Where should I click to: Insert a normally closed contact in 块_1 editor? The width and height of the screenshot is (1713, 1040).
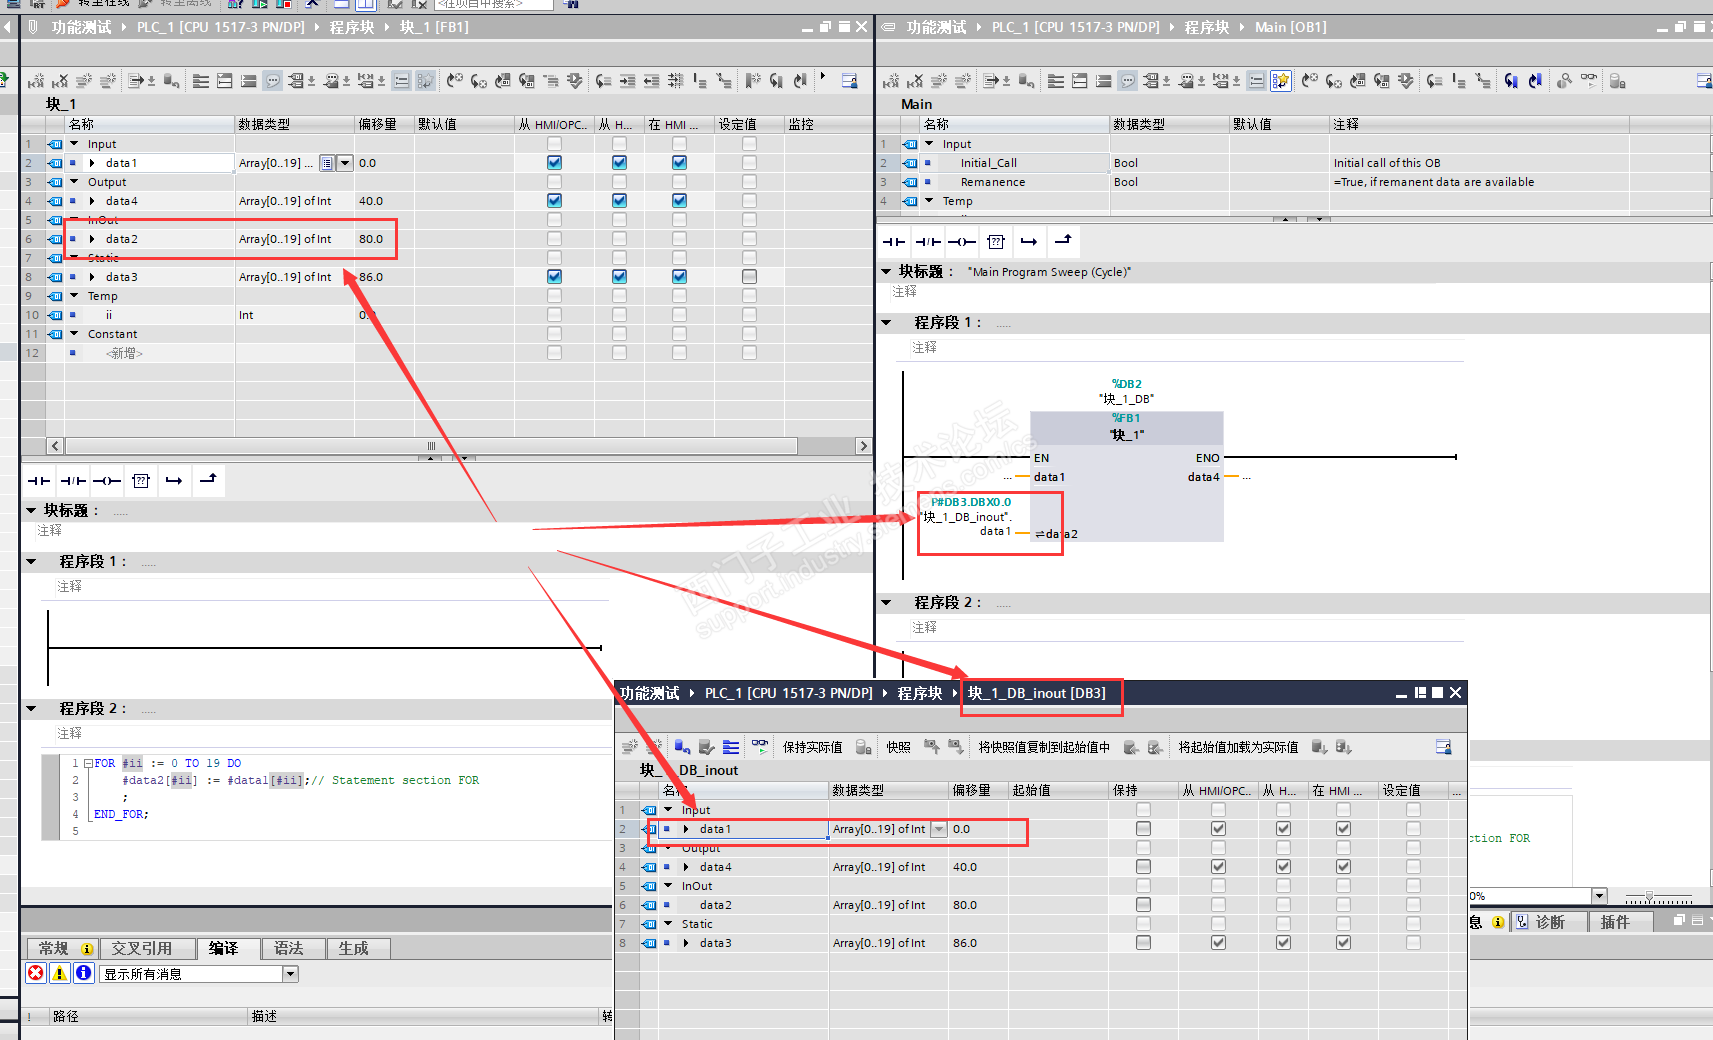(x=73, y=481)
